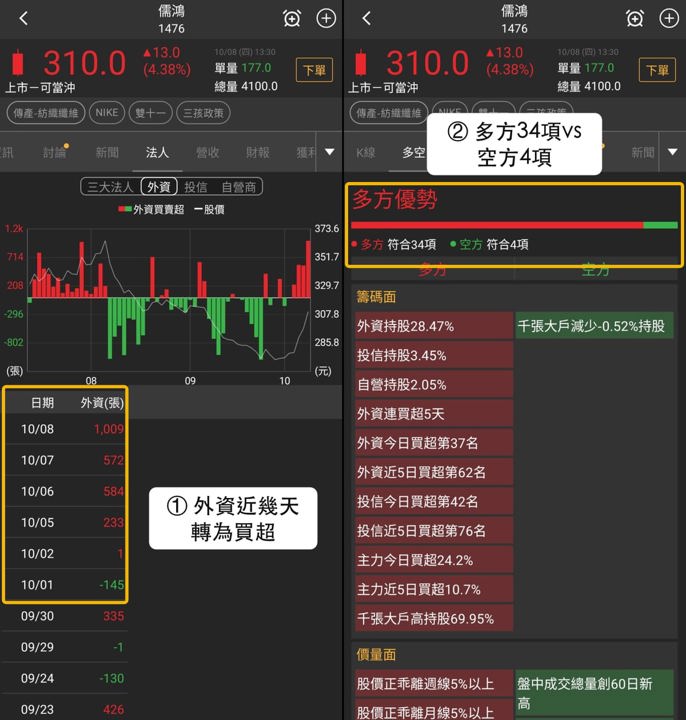Select 傳產-紡織纖維 tag in right screen

pos(388,113)
